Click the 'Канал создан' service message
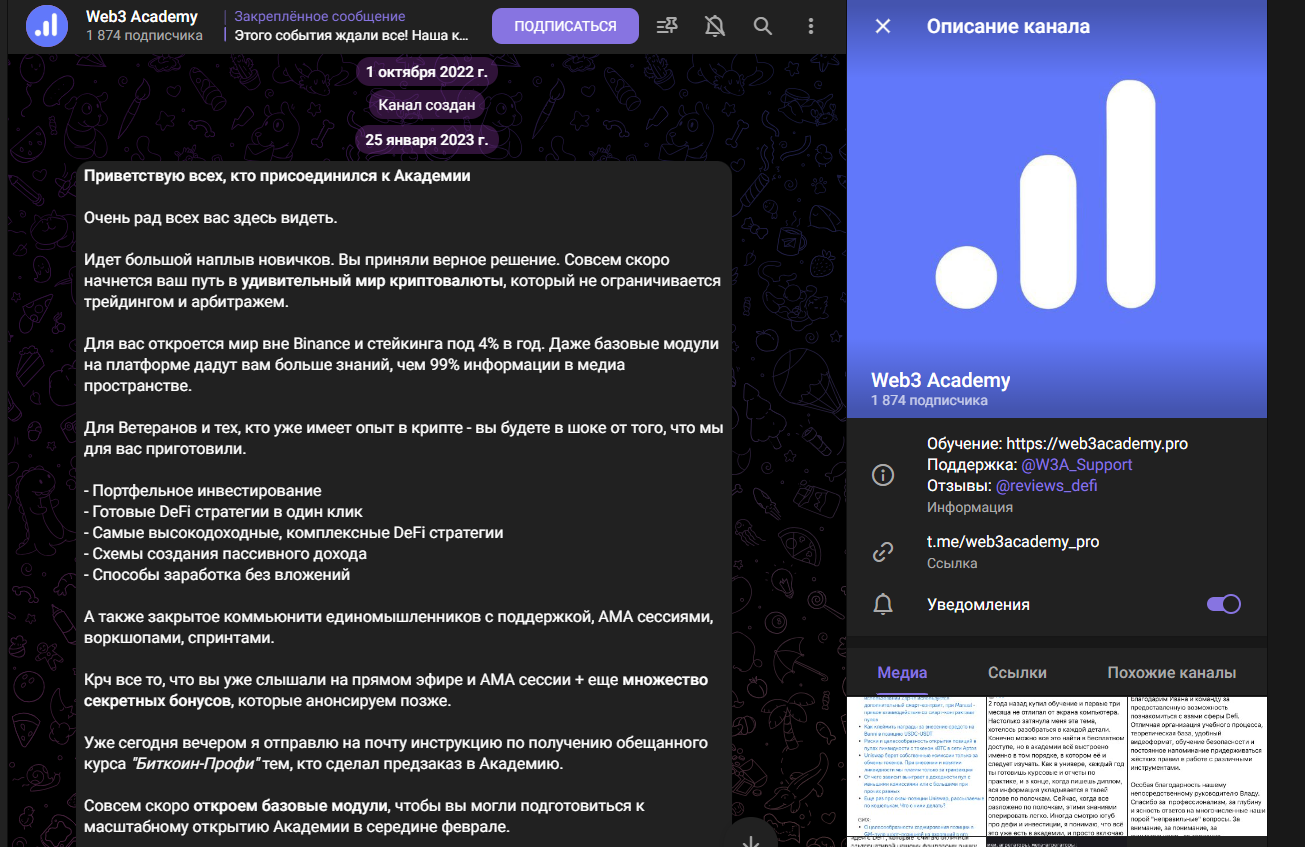This screenshot has width=1305, height=847. (x=427, y=105)
